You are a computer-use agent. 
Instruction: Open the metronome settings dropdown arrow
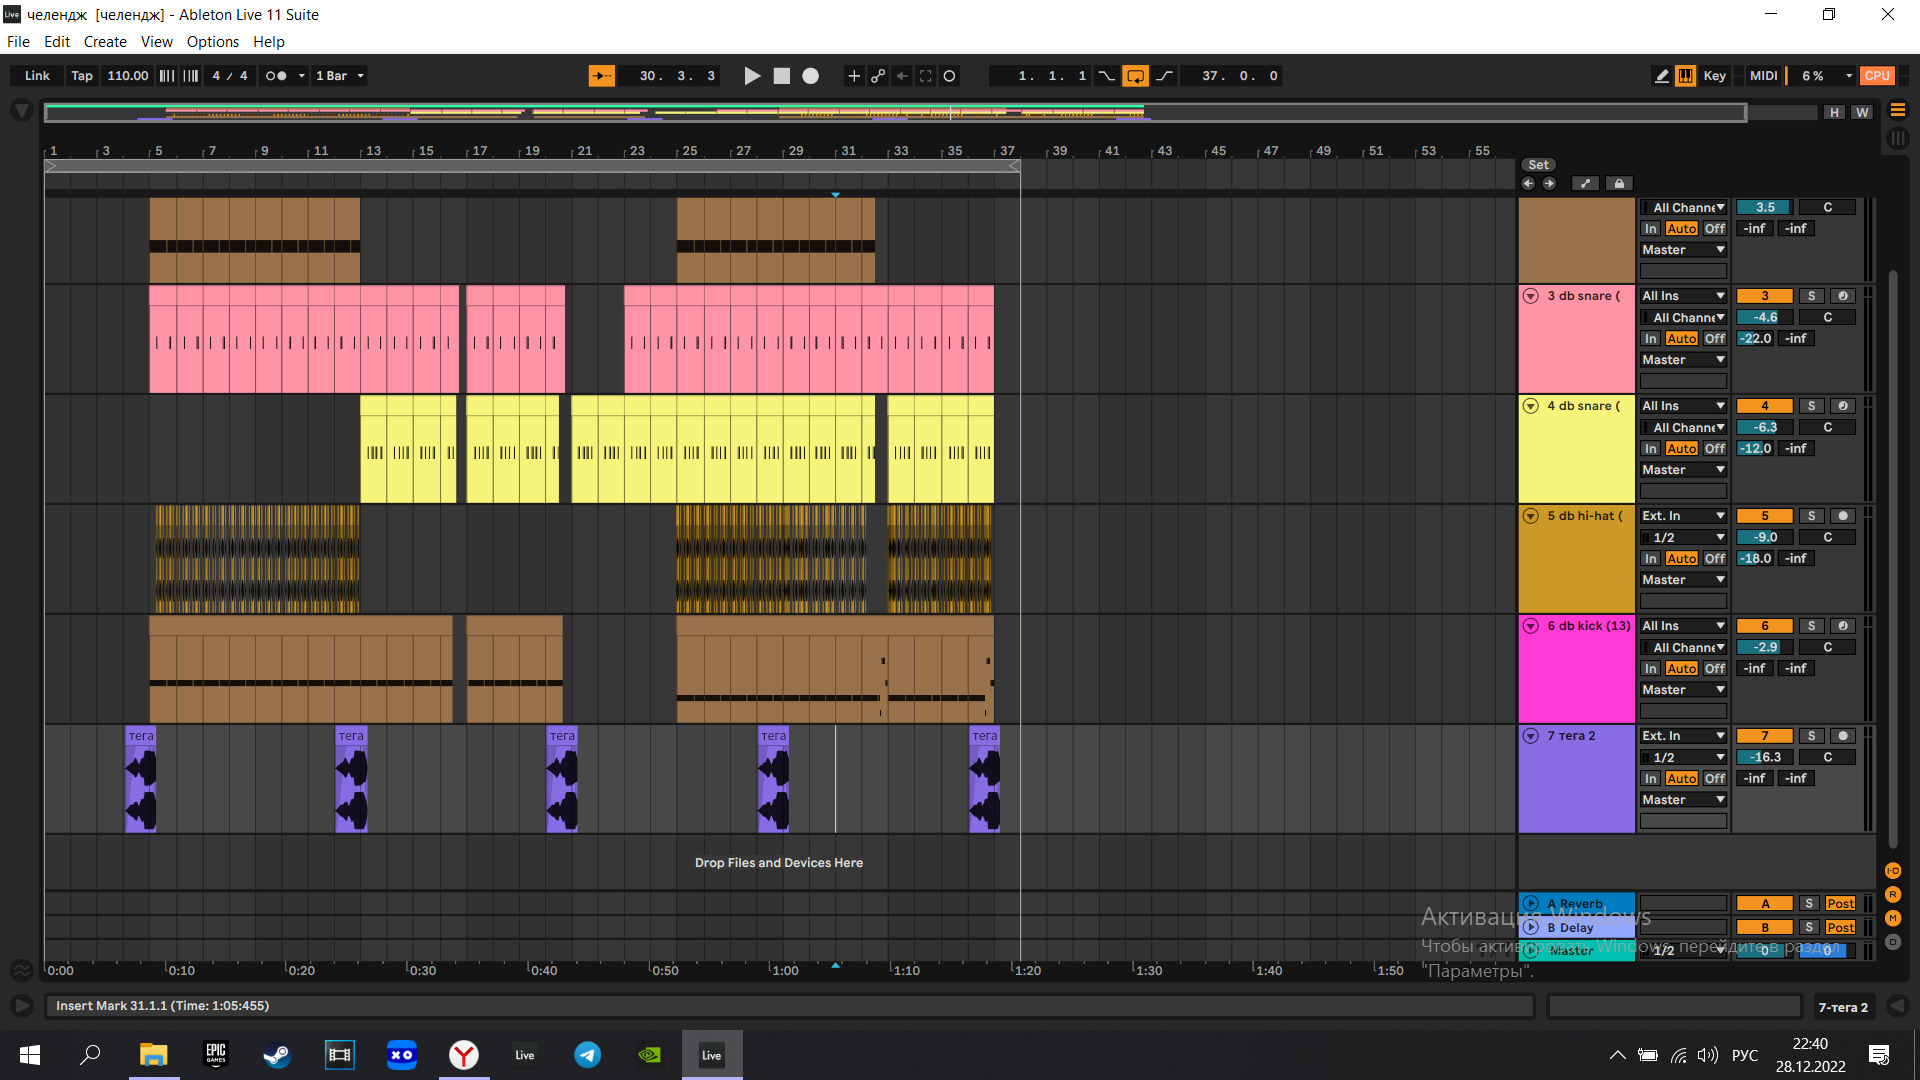pos(302,76)
